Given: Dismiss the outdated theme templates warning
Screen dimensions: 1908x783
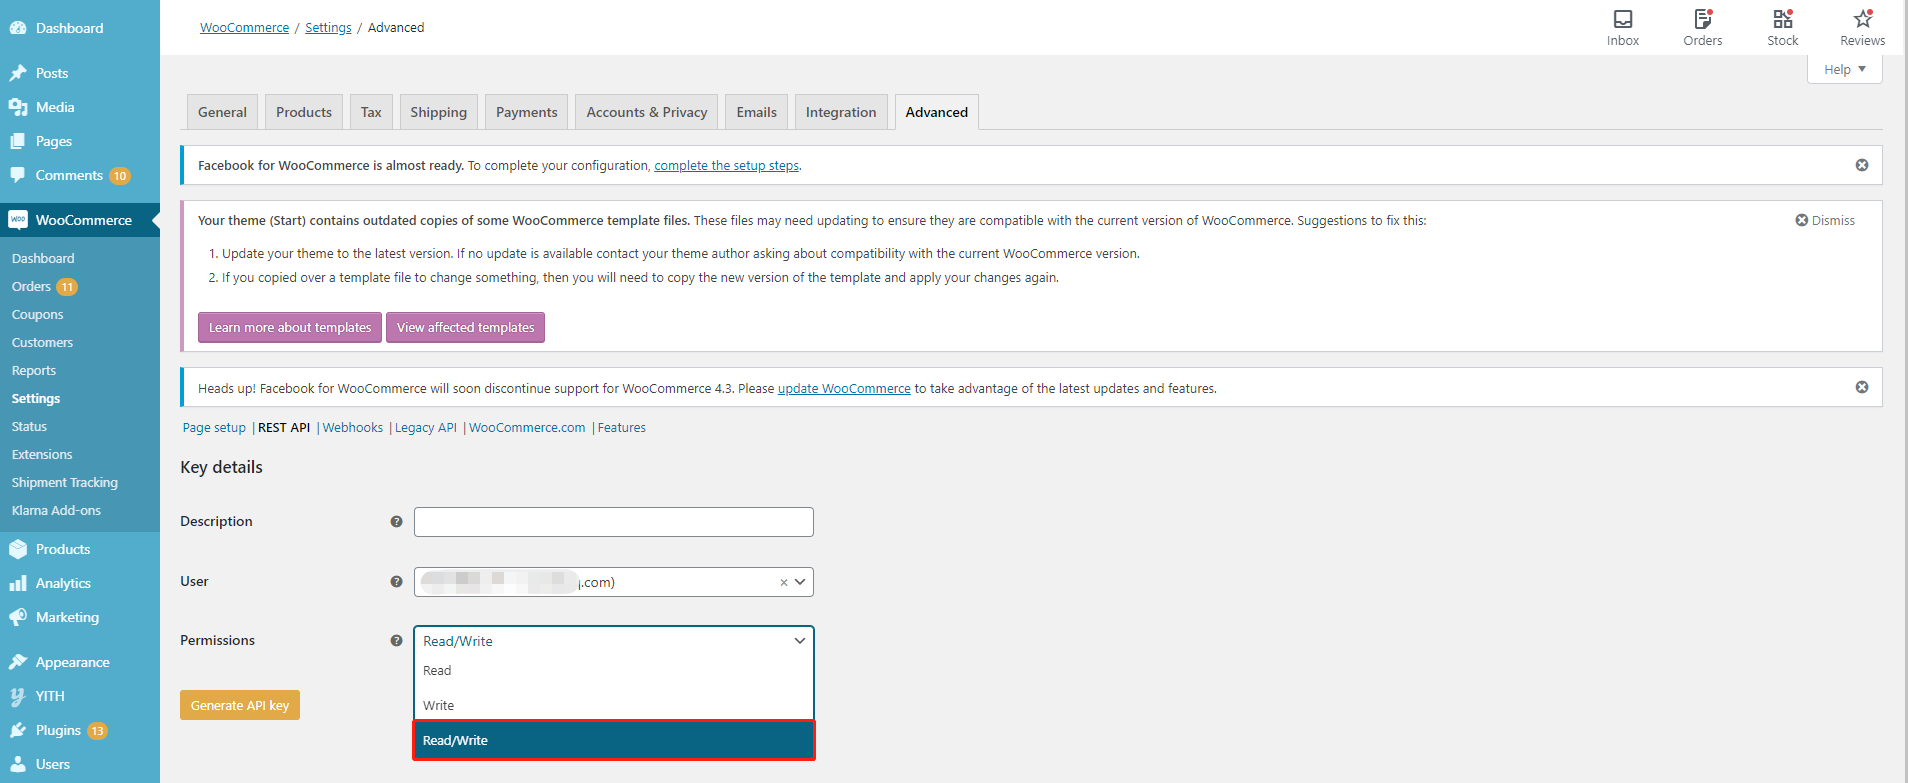Looking at the screenshot, I should pos(1824,220).
